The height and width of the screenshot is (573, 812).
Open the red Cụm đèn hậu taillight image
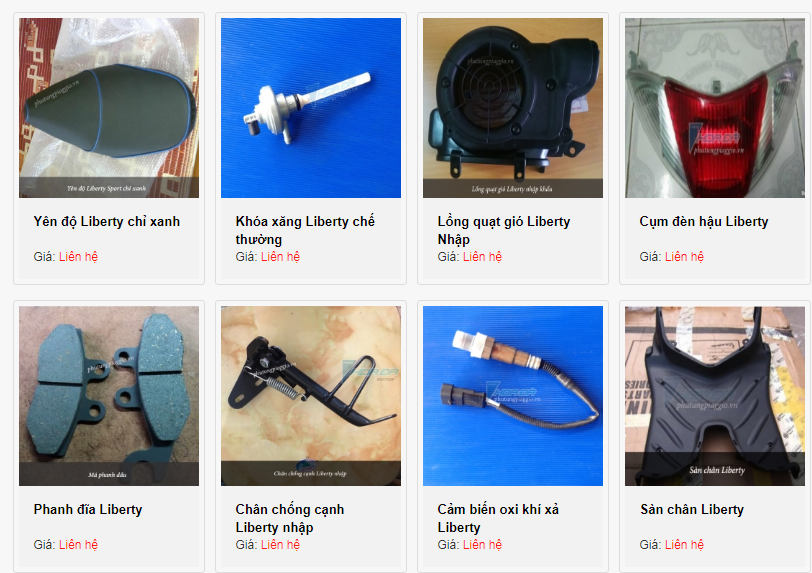point(715,108)
